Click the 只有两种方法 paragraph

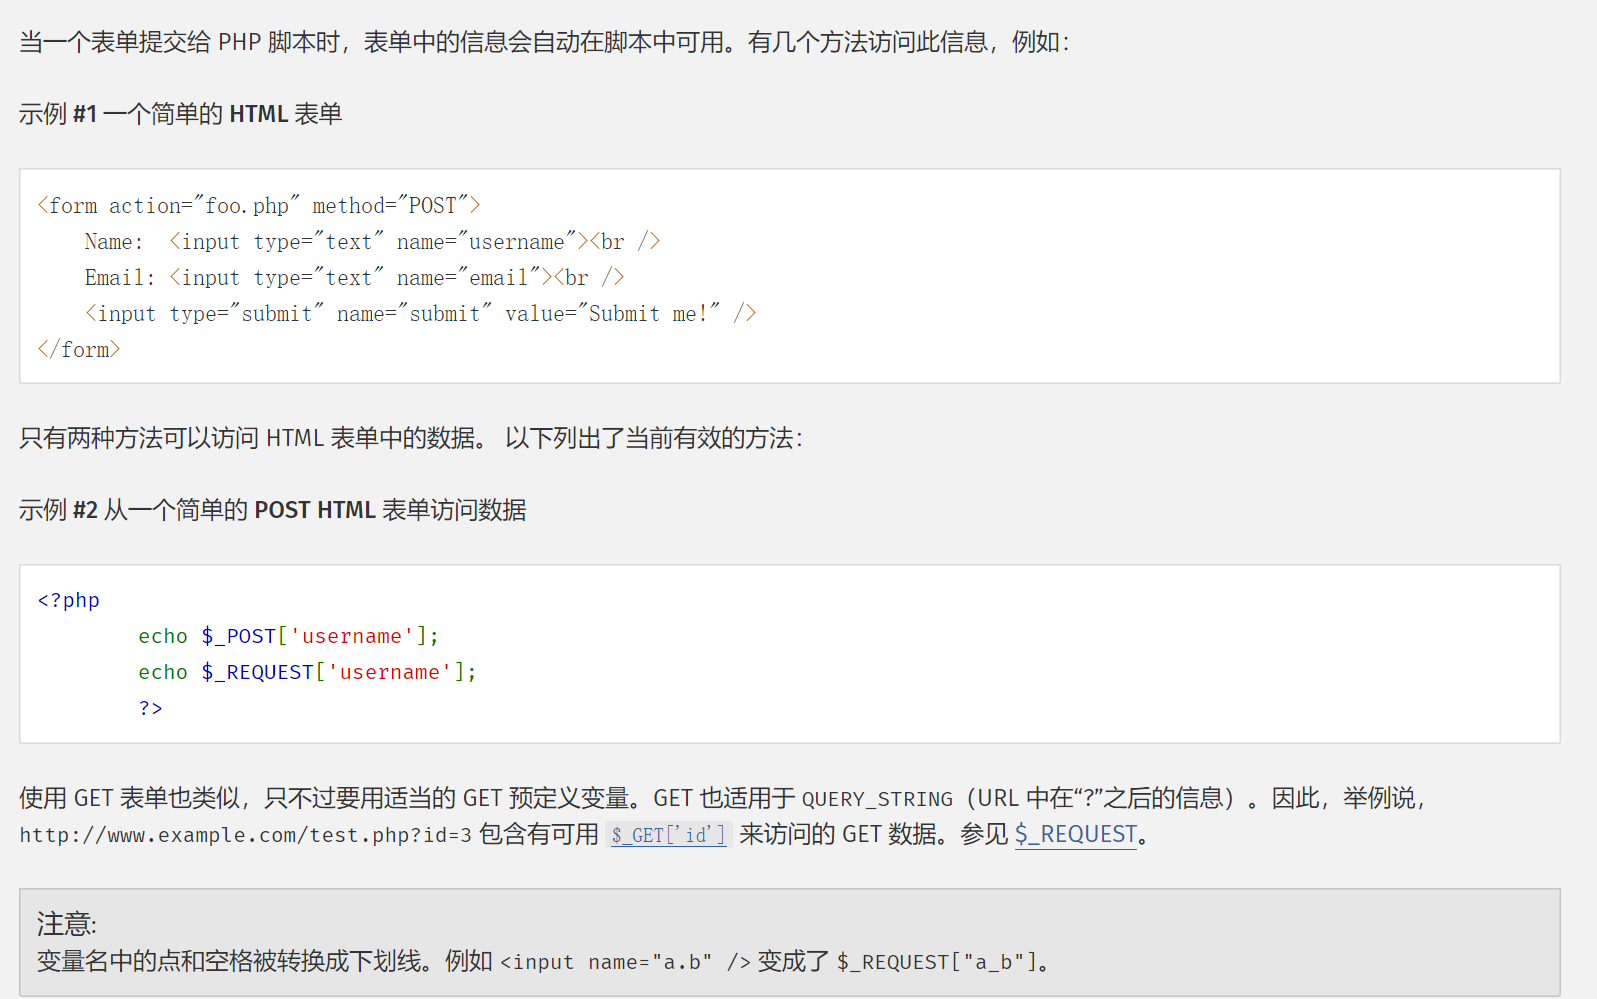coord(410,438)
